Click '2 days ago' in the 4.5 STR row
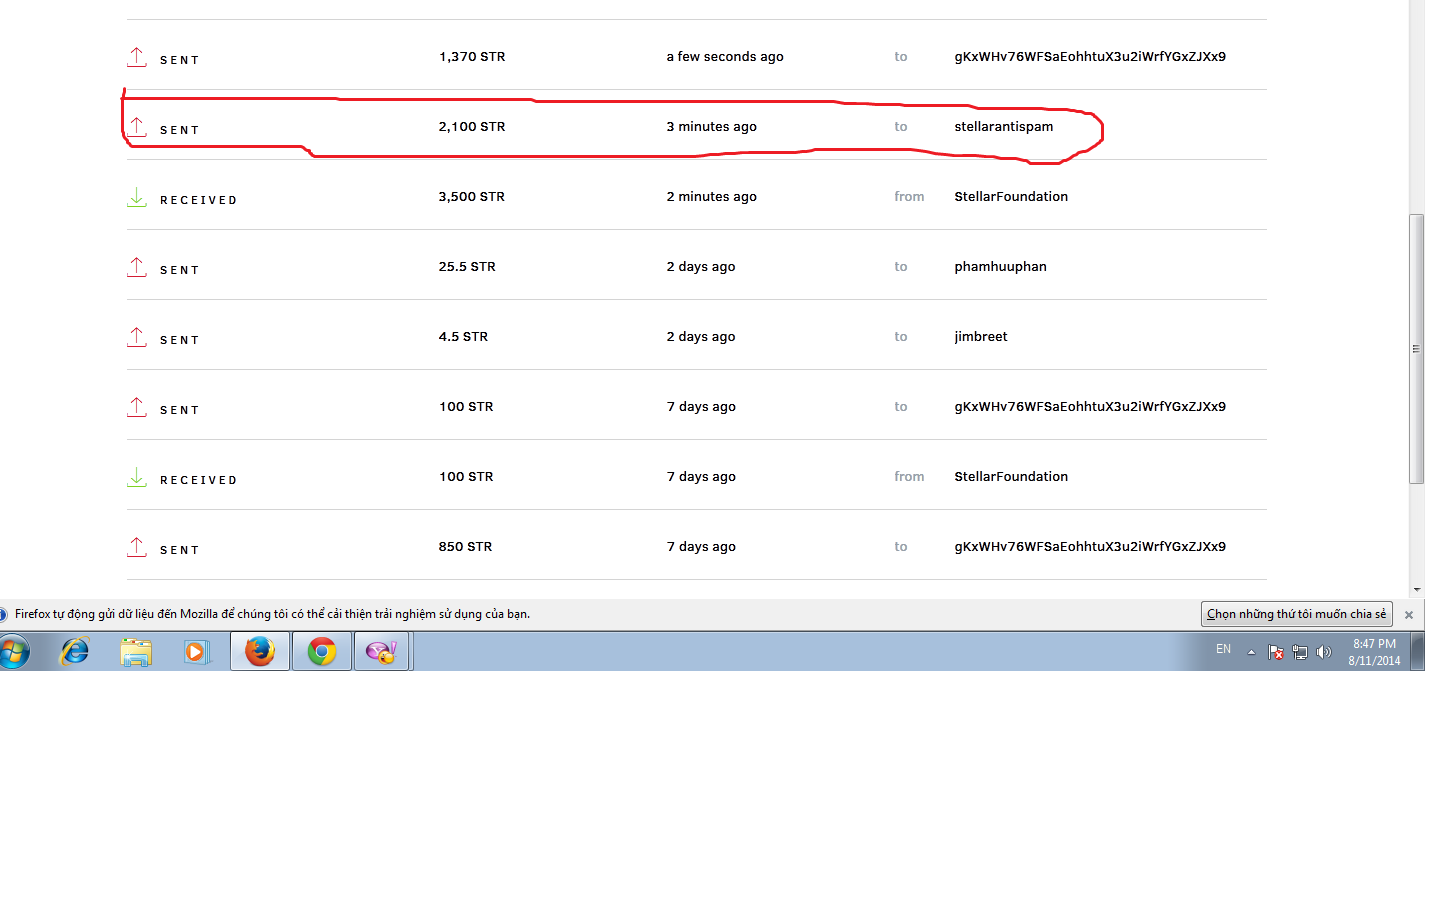This screenshot has width=1440, height=900. tap(701, 337)
